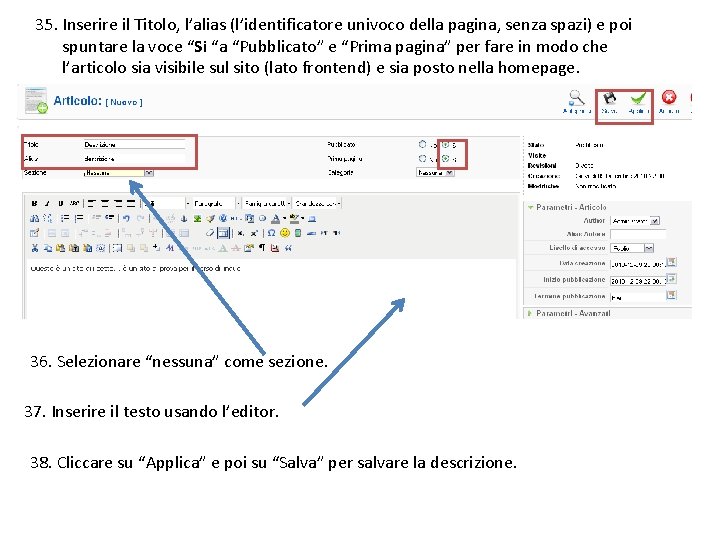Screen dimensions: 720x540
Task: Click the anchor icon in editor toolbar
Action: [184, 219]
